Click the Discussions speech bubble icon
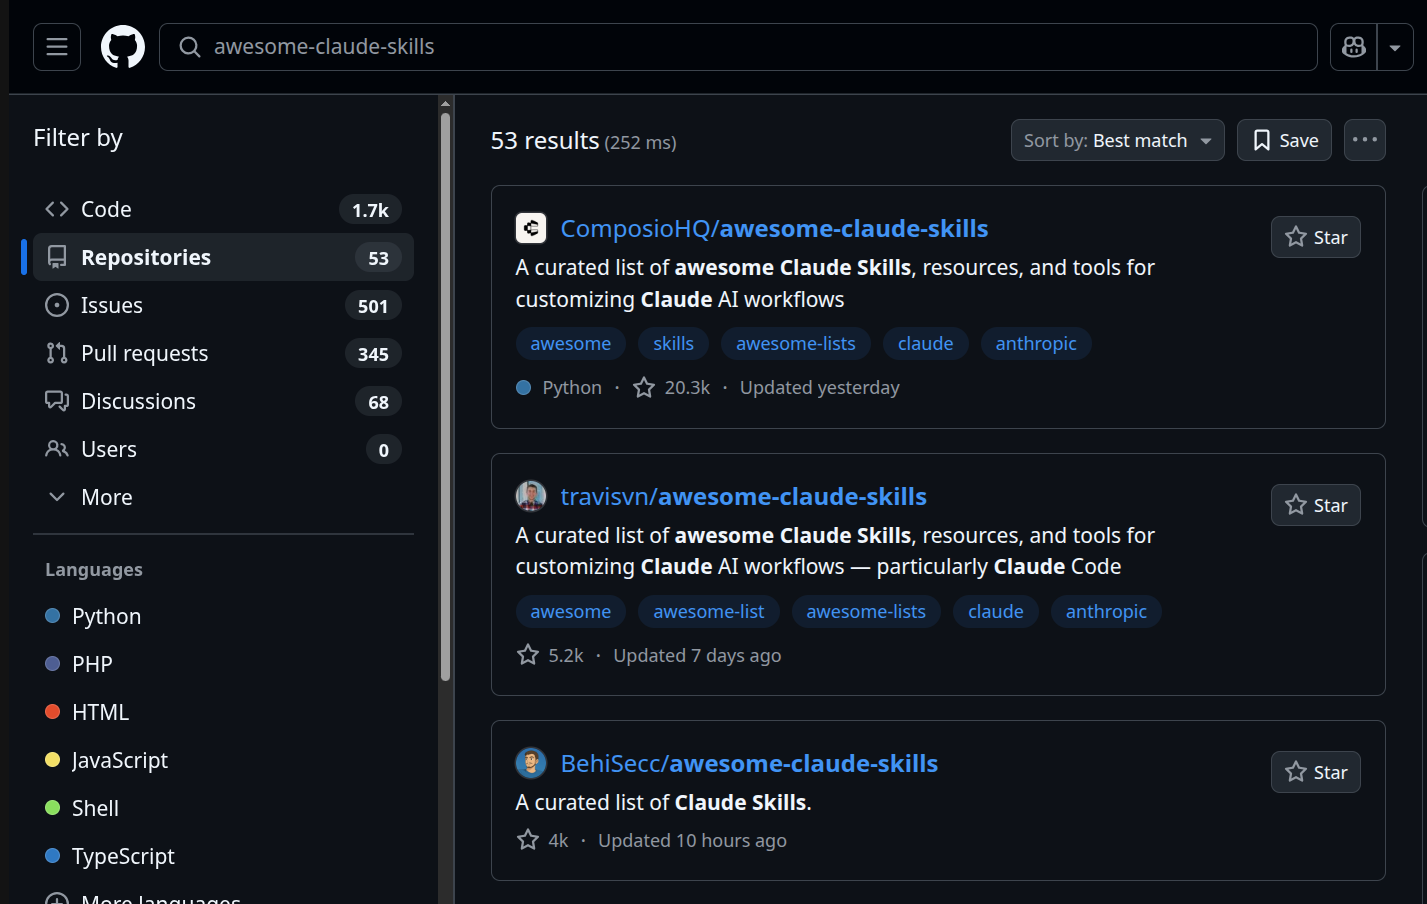The width and height of the screenshot is (1427, 904). (x=57, y=401)
